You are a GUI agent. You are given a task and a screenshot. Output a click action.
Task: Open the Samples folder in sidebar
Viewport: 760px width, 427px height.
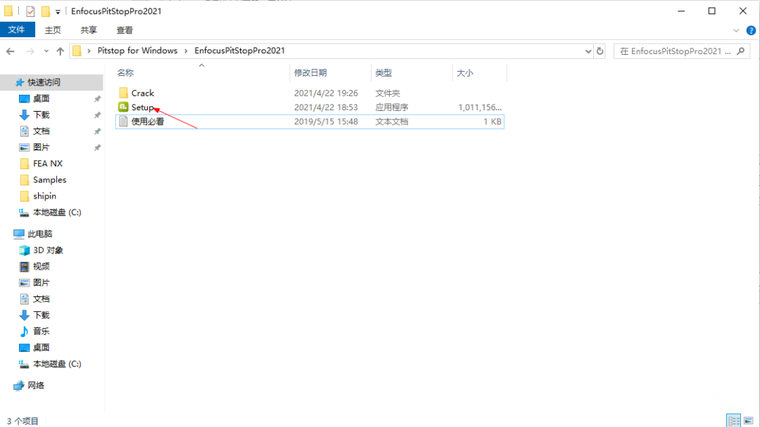[x=49, y=180]
